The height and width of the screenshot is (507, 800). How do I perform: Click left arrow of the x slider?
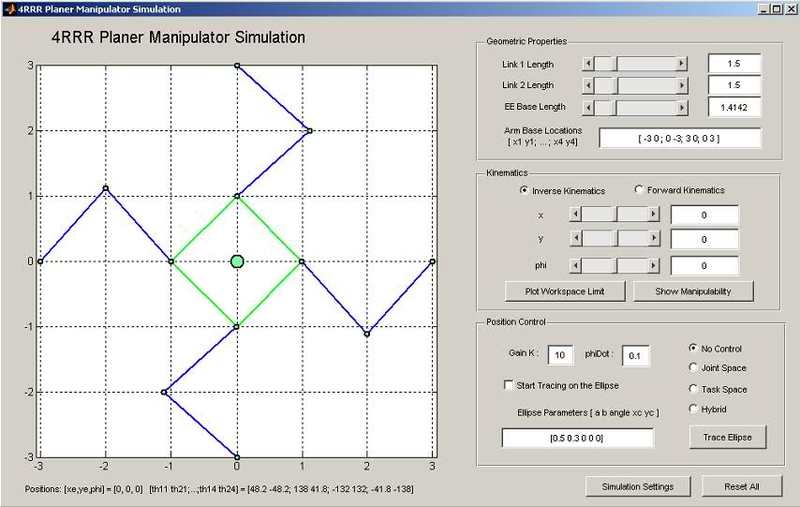[575, 214]
